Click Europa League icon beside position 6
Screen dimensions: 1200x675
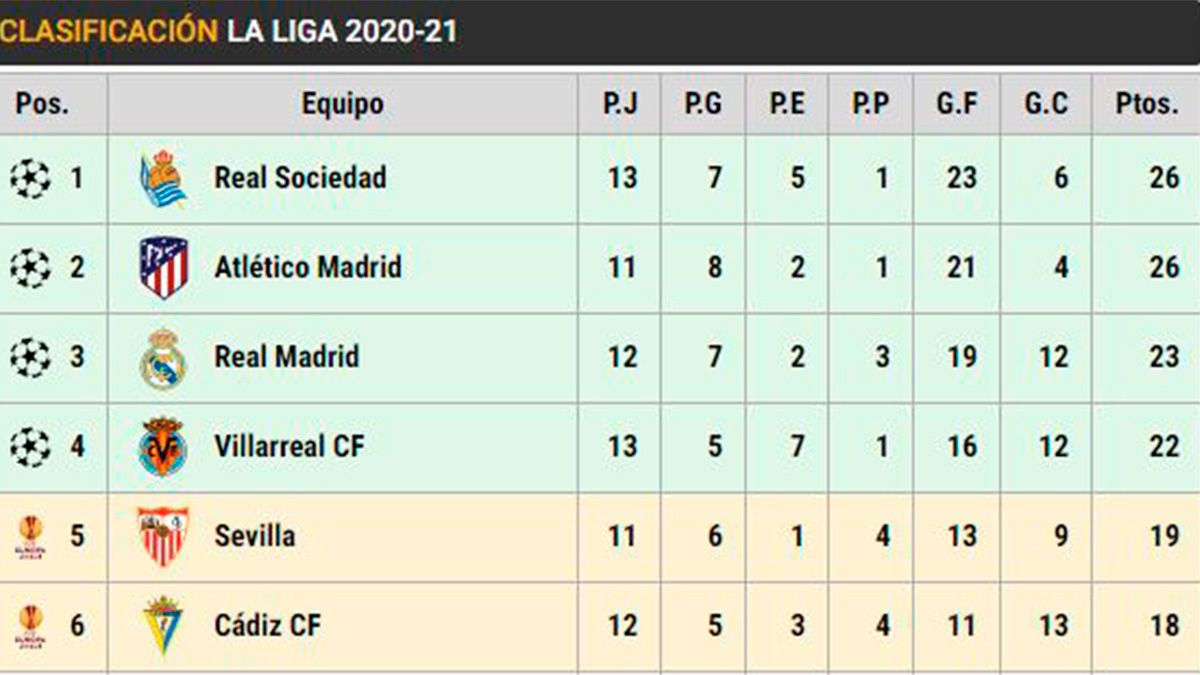coord(30,625)
